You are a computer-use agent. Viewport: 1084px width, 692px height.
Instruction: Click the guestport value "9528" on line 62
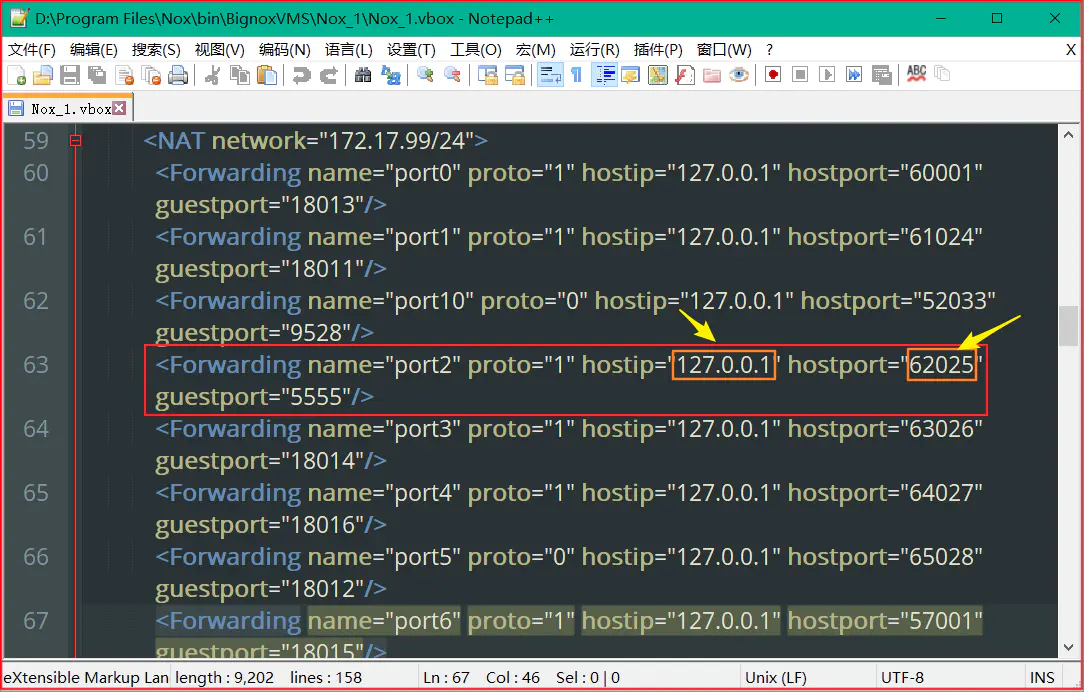pos(318,333)
